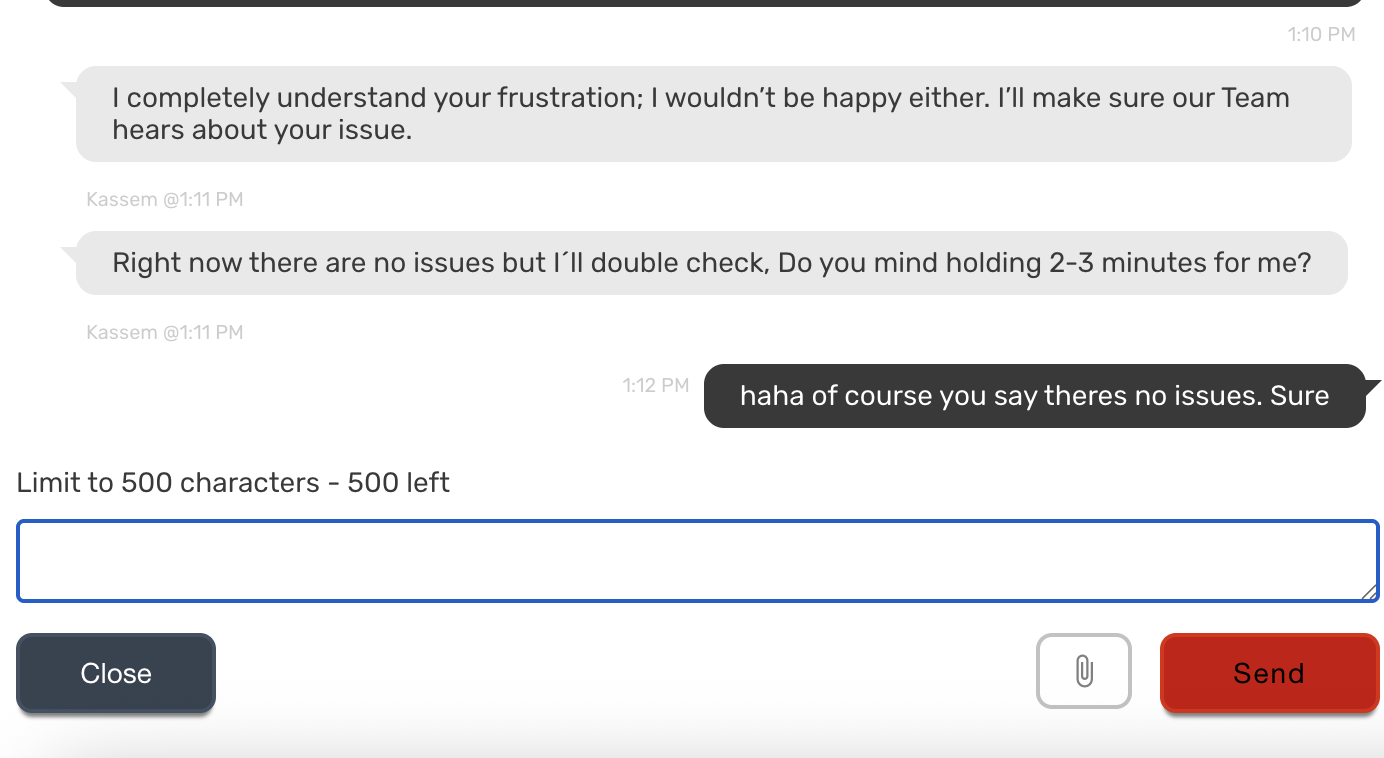Close the chat with the Close button
This screenshot has height=758, width=1384.
pyautogui.click(x=116, y=673)
